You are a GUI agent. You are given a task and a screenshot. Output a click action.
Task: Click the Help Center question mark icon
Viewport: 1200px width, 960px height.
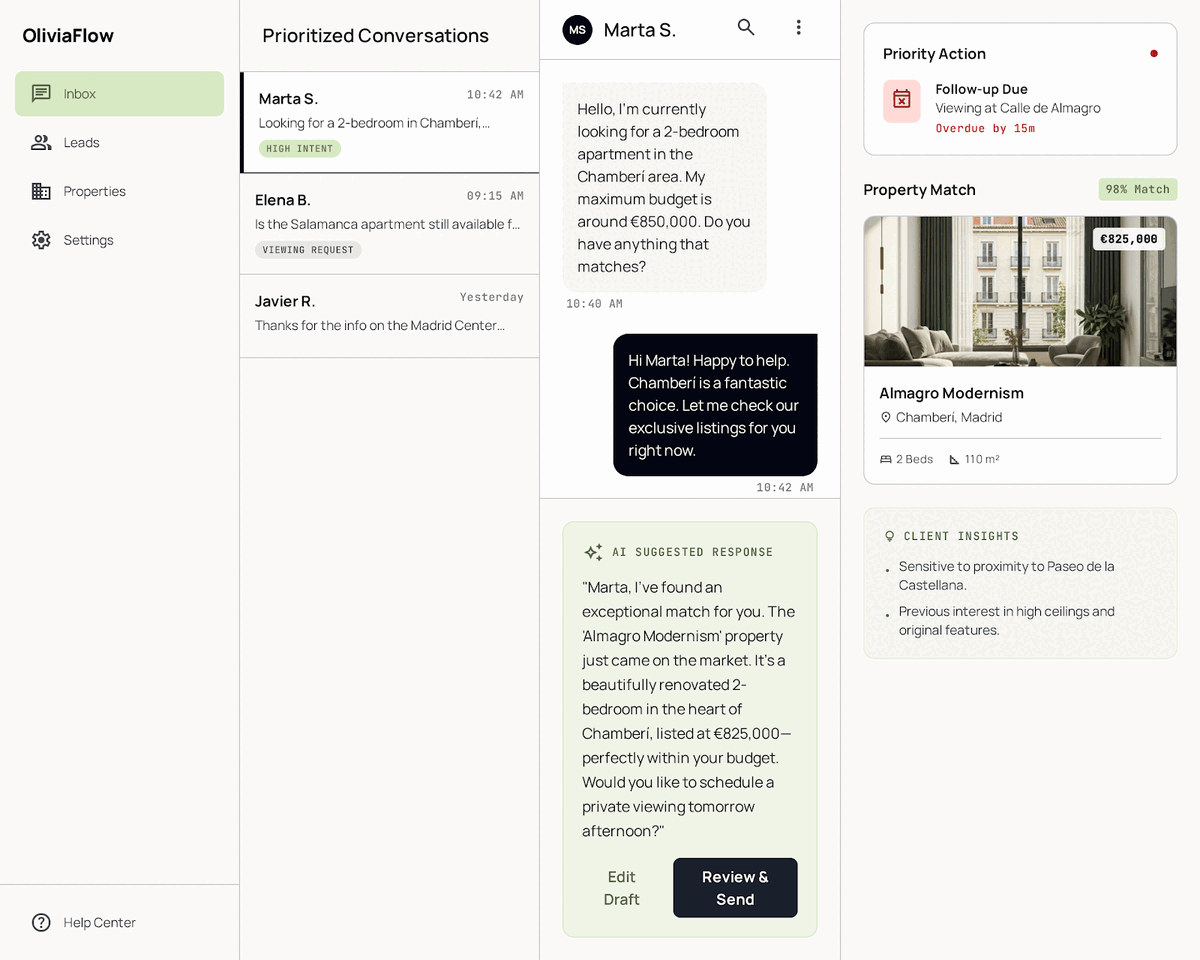point(41,923)
